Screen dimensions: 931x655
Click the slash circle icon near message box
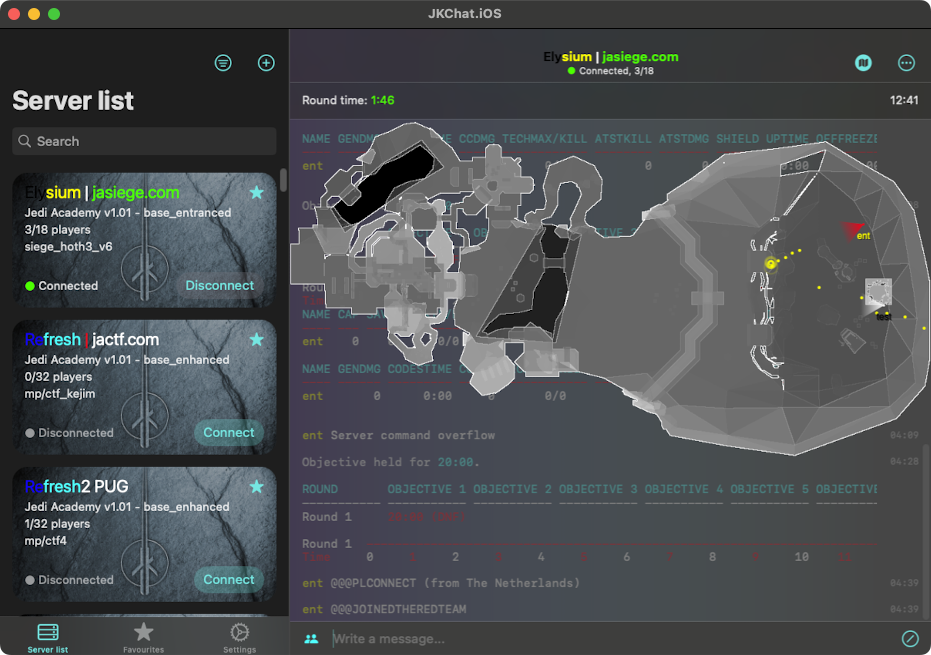tap(910, 639)
